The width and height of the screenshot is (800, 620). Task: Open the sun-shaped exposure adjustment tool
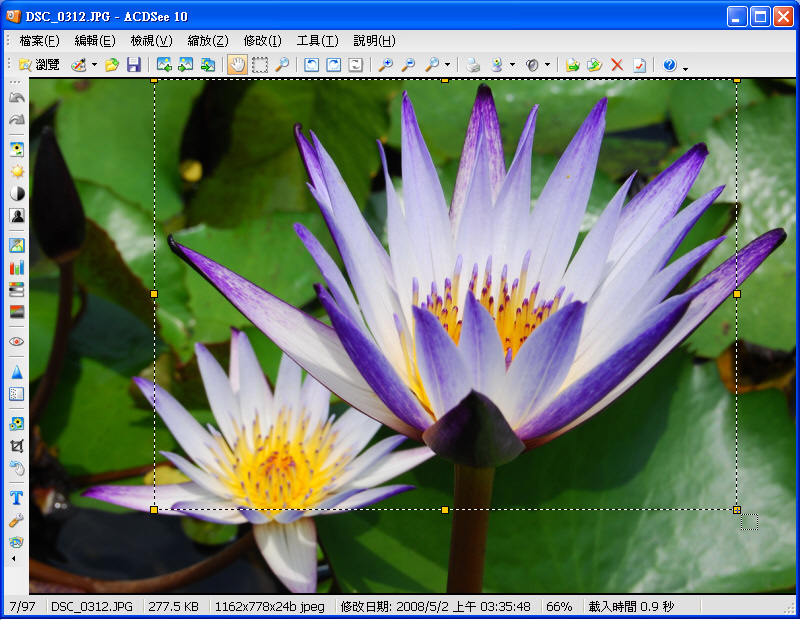tap(16, 171)
